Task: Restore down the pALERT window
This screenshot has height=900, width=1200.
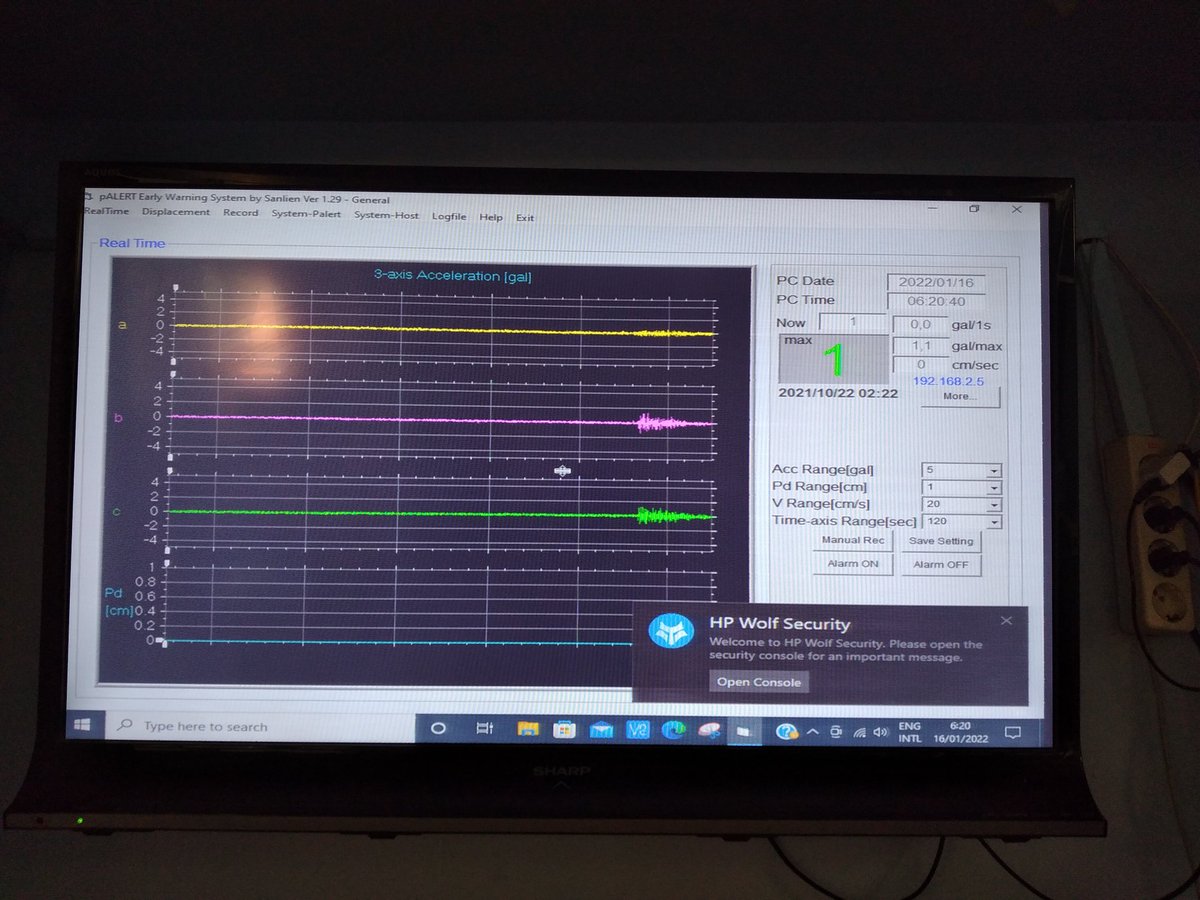Action: tap(975, 208)
